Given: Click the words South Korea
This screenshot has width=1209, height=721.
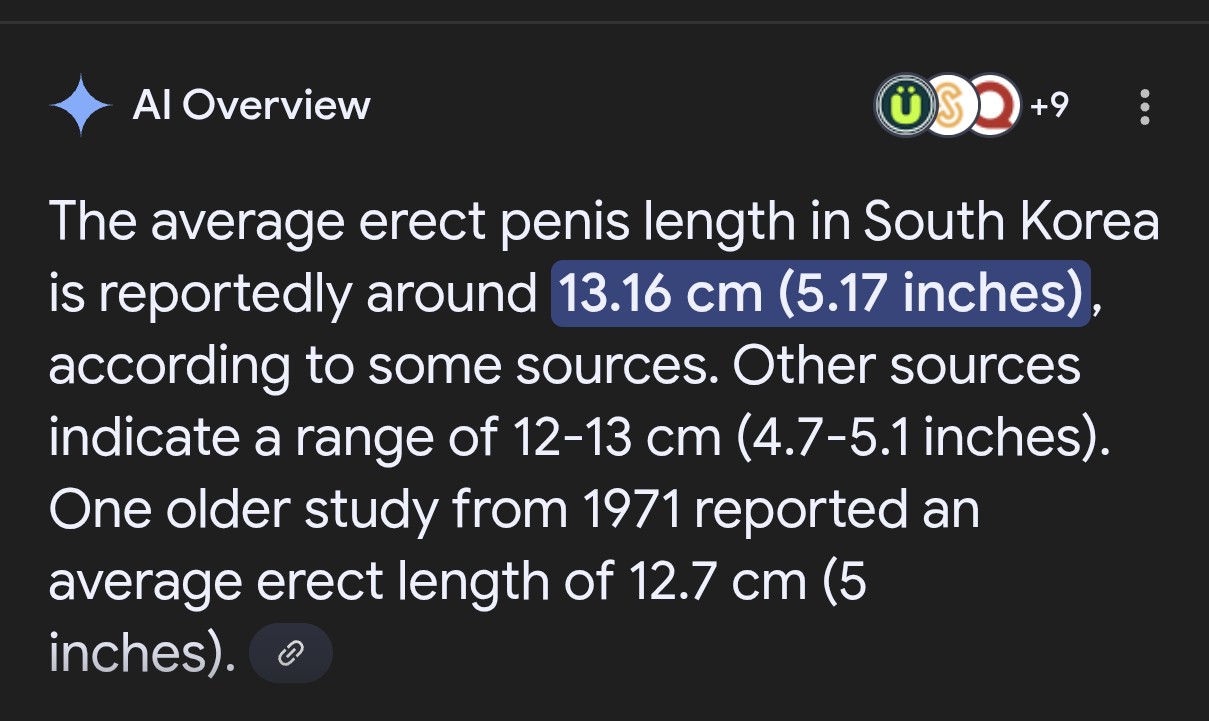Looking at the screenshot, I should (x=1011, y=221).
